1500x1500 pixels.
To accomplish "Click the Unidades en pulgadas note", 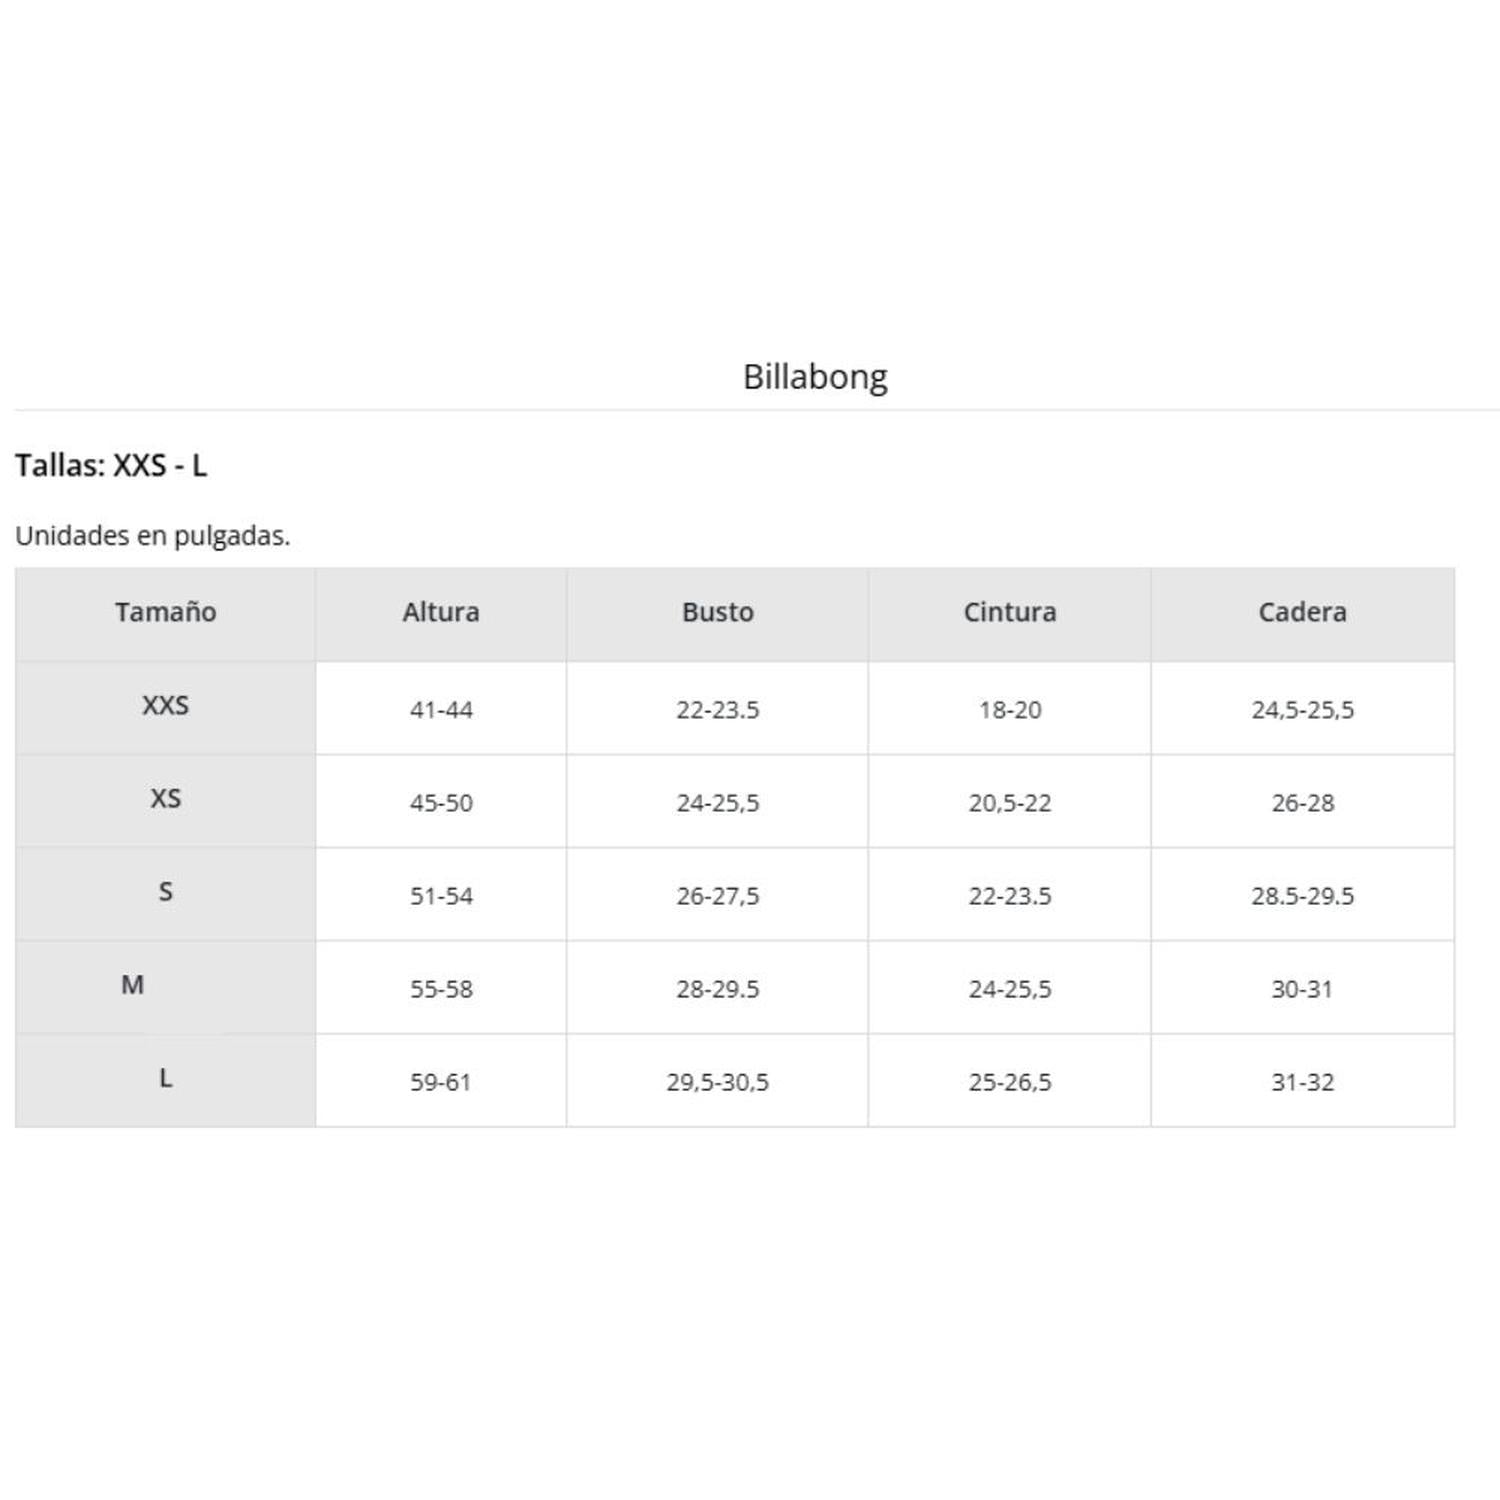I will pos(153,536).
